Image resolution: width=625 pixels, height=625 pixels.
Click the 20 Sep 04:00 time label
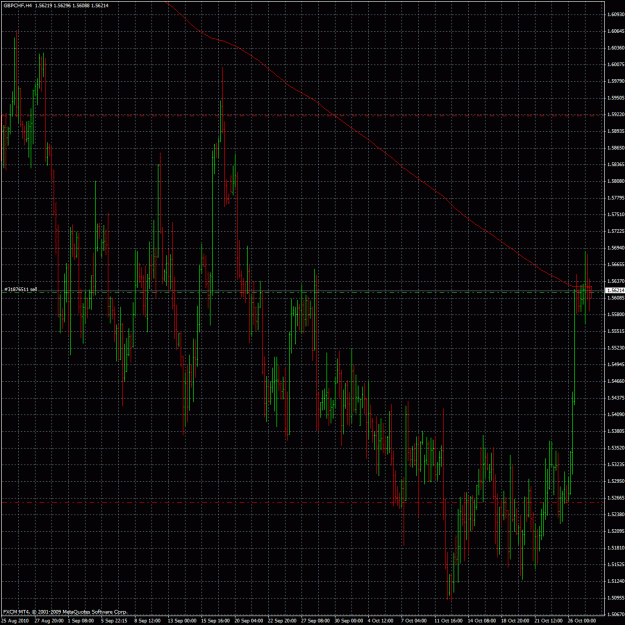point(248,621)
